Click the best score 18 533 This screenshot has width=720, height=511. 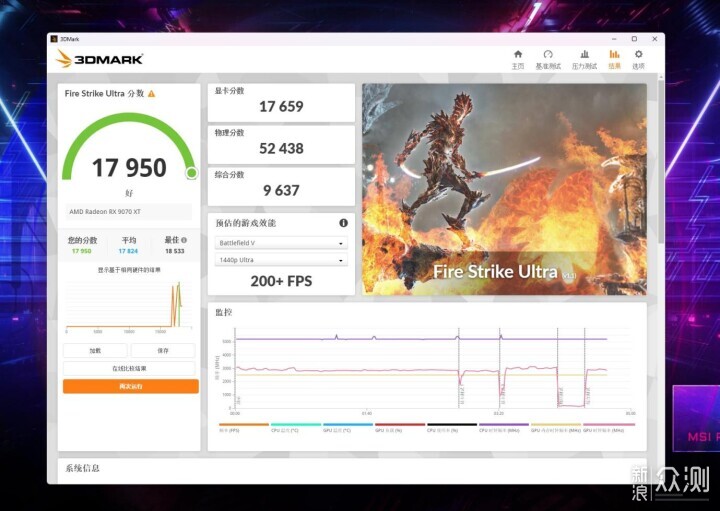click(174, 251)
